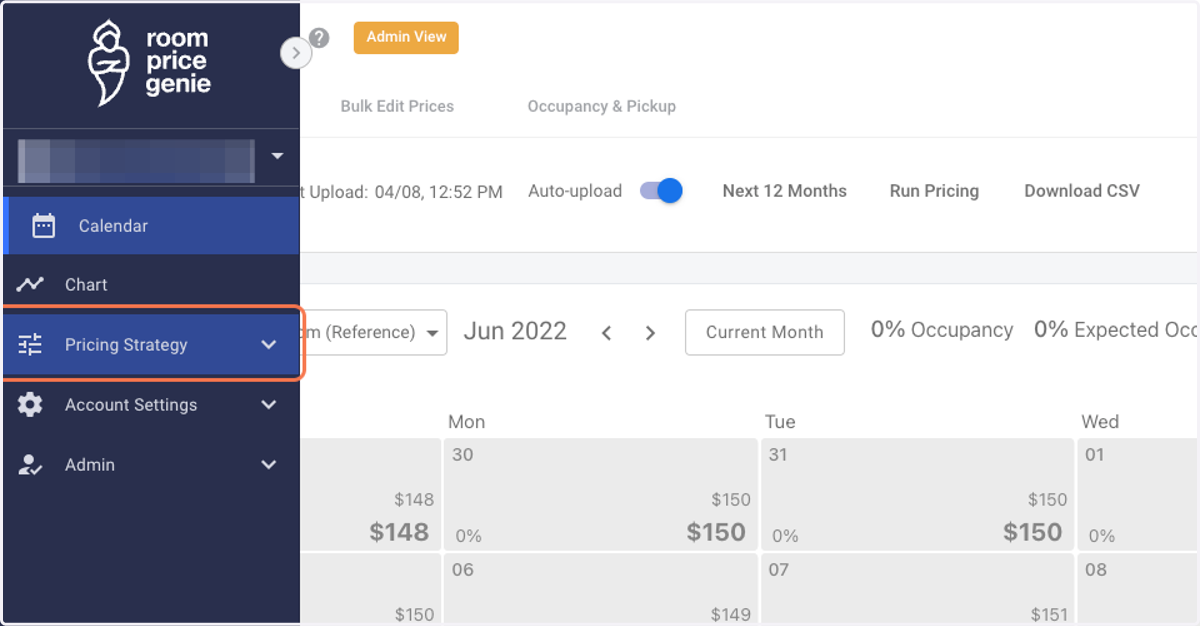Open Account Settings menu item
This screenshot has width=1200, height=626.
151,405
